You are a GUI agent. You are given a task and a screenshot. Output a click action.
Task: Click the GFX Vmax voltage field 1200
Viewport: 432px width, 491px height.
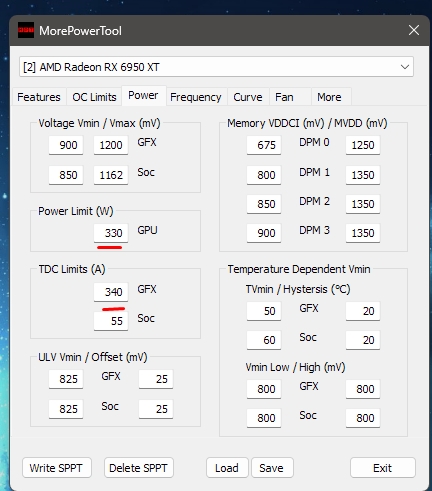pyautogui.click(x=111, y=145)
